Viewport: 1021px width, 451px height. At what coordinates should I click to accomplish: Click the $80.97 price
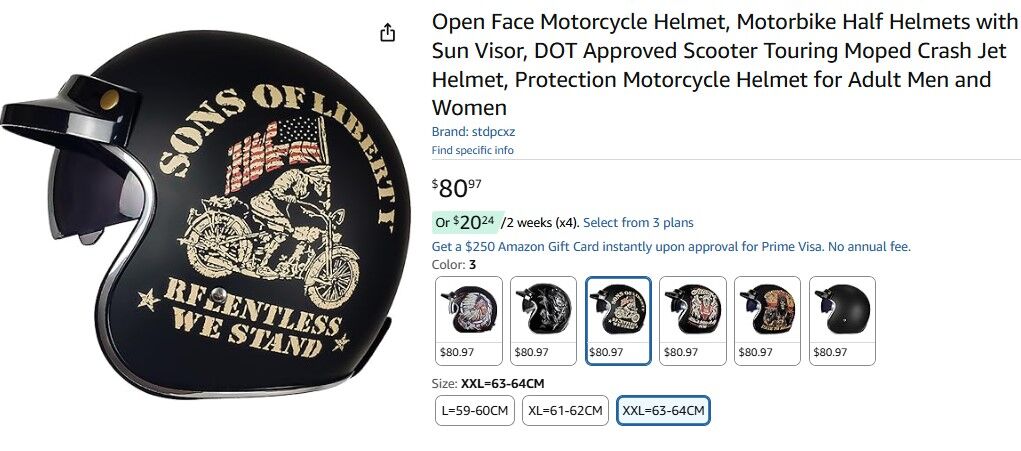(456, 188)
